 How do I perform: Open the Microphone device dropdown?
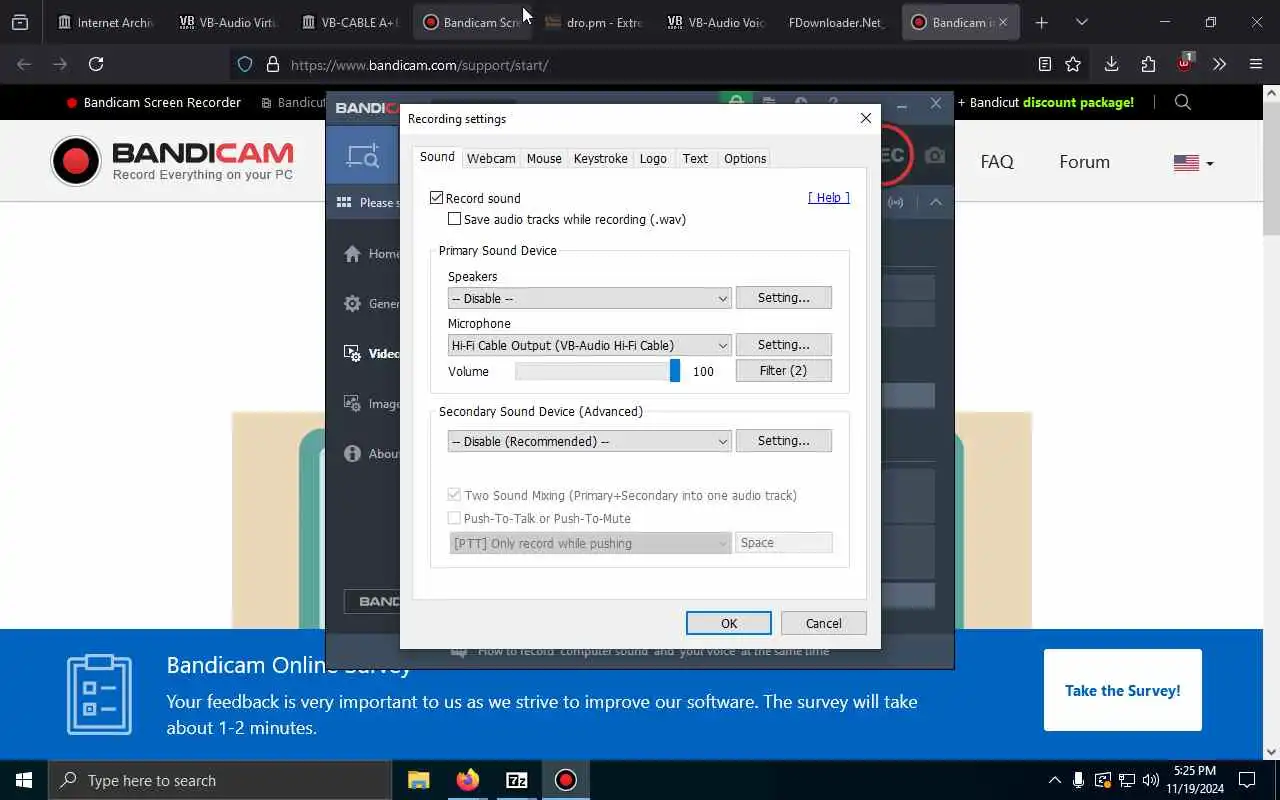point(590,345)
